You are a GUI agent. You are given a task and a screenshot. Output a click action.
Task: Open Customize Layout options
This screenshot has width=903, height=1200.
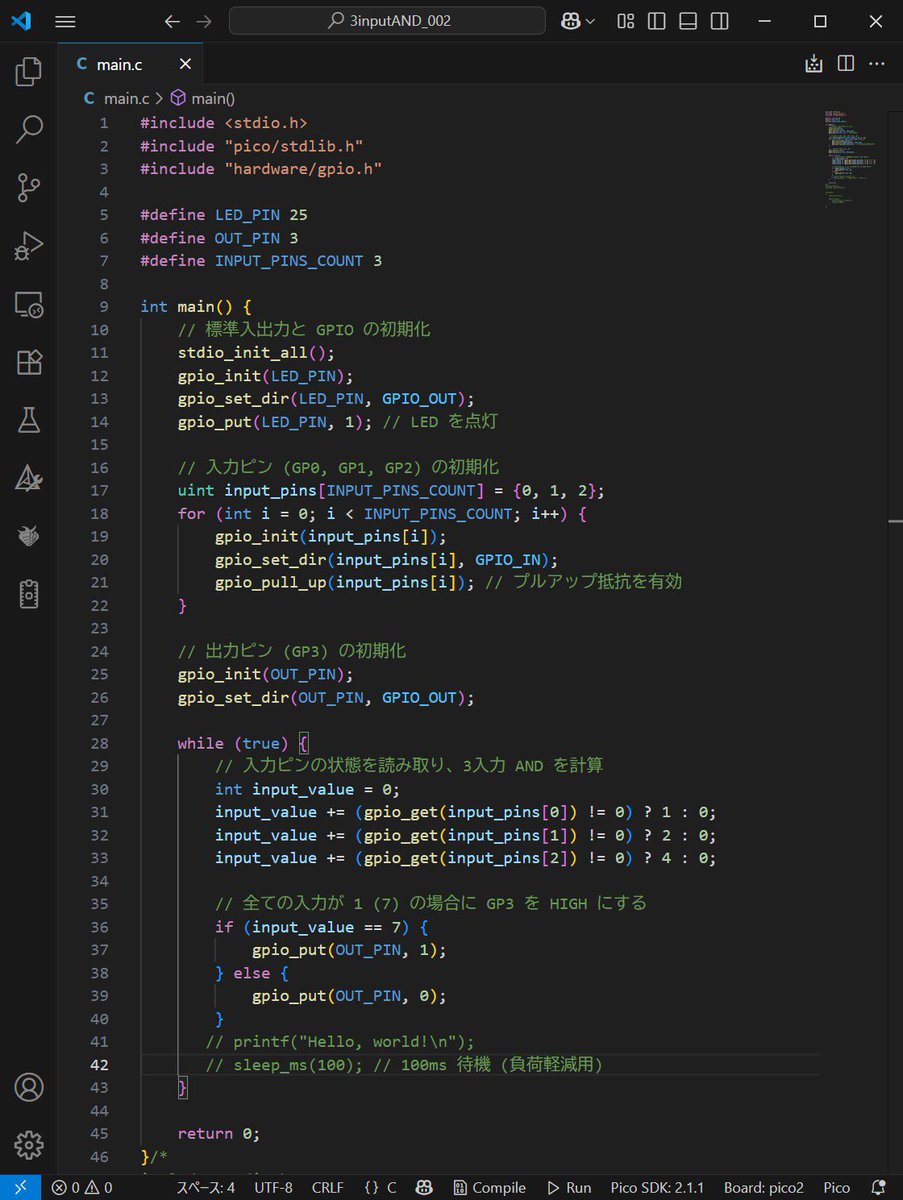click(626, 21)
